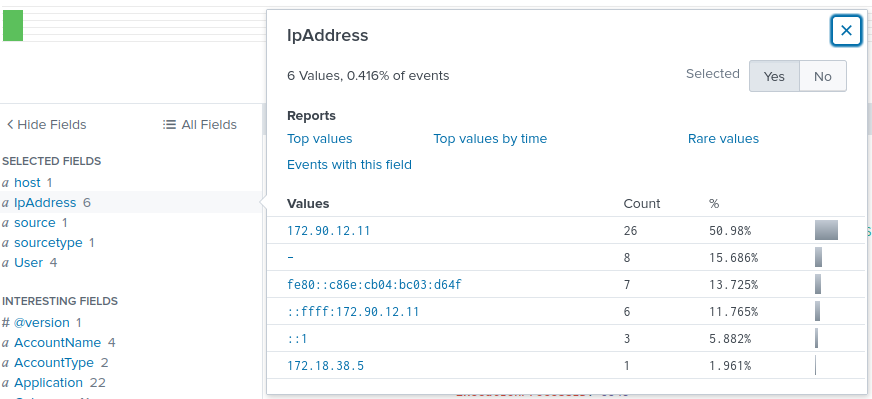Open the sourcetype selected field
Viewport: 872px width, 399px height.
[x=48, y=243]
